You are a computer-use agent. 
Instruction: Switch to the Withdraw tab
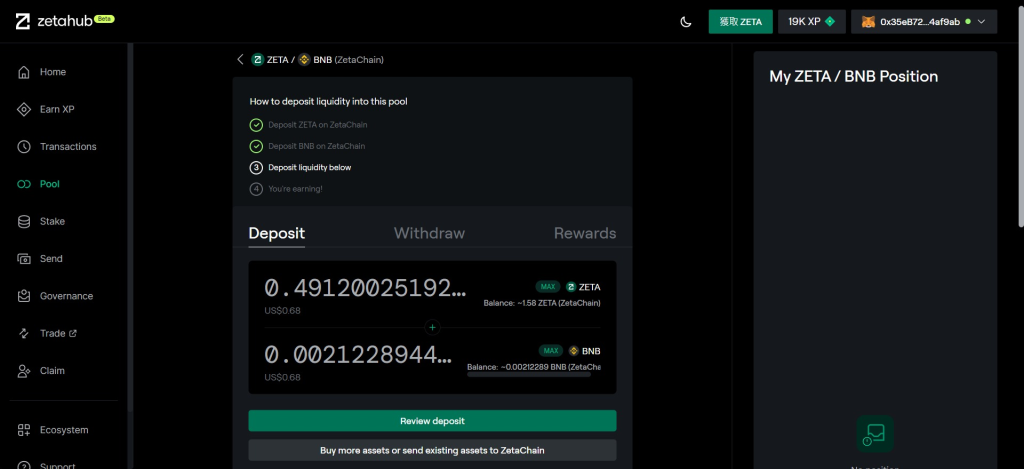coord(429,233)
